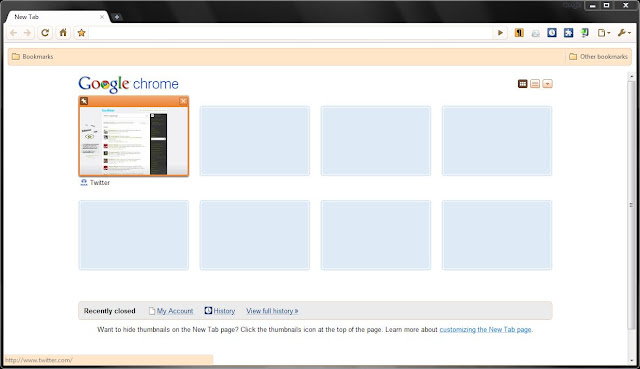Click the scrollbar up arrow
This screenshot has width=640, height=369.
click(x=632, y=76)
